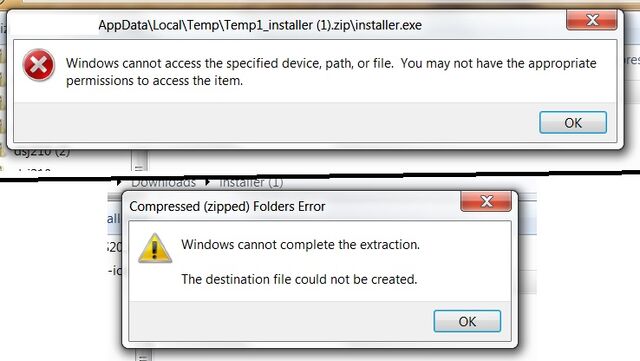The height and width of the screenshot is (361, 640).
Task: Confirm OK on the access denied dialog
Action: pyautogui.click(x=573, y=123)
